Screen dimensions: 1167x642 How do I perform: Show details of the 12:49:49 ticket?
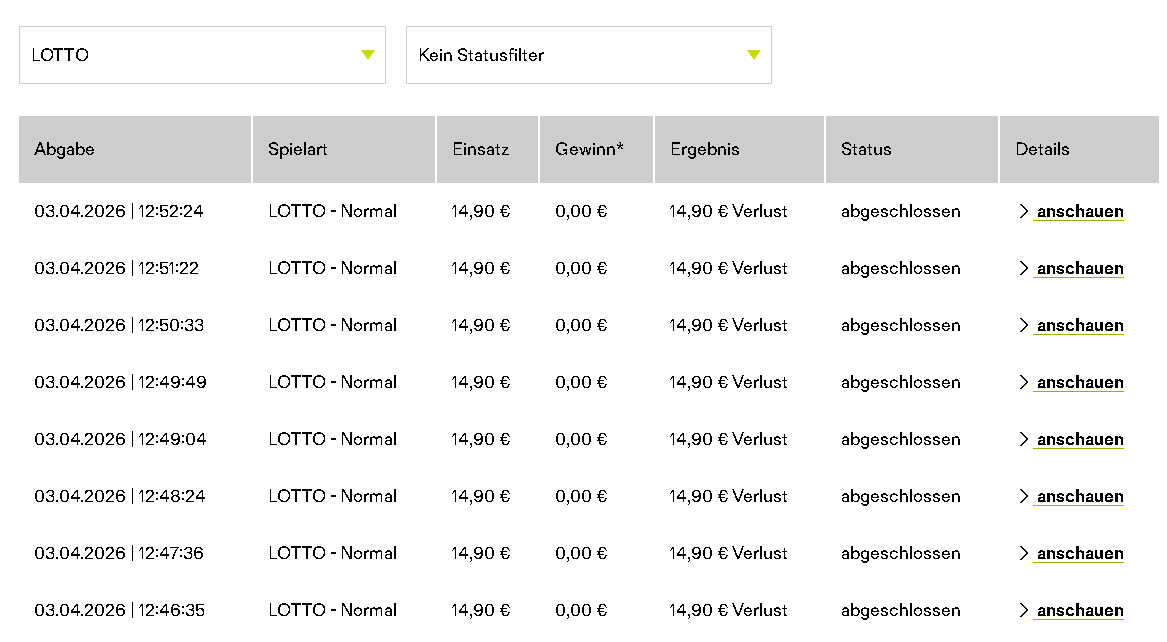click(1079, 383)
